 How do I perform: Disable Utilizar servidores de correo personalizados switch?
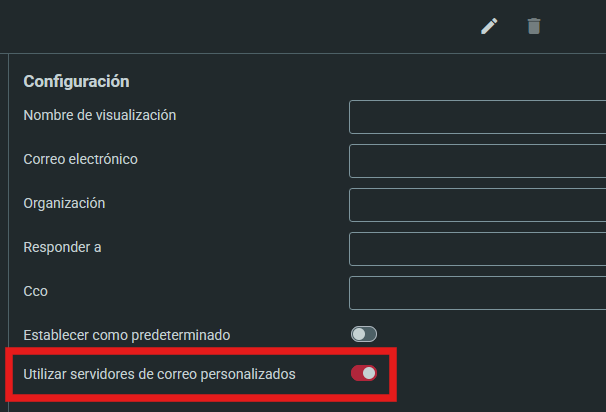pyautogui.click(x=364, y=374)
